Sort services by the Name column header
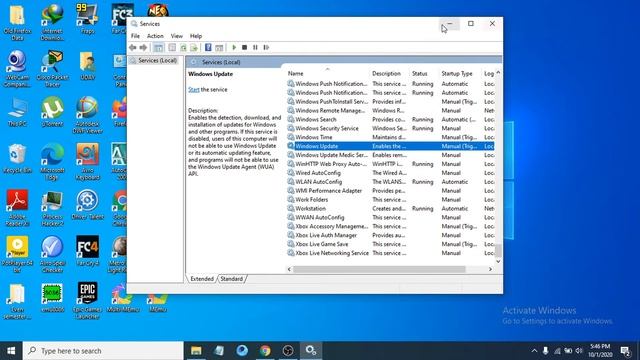Viewport: 640px width, 360px height. click(x=327, y=73)
